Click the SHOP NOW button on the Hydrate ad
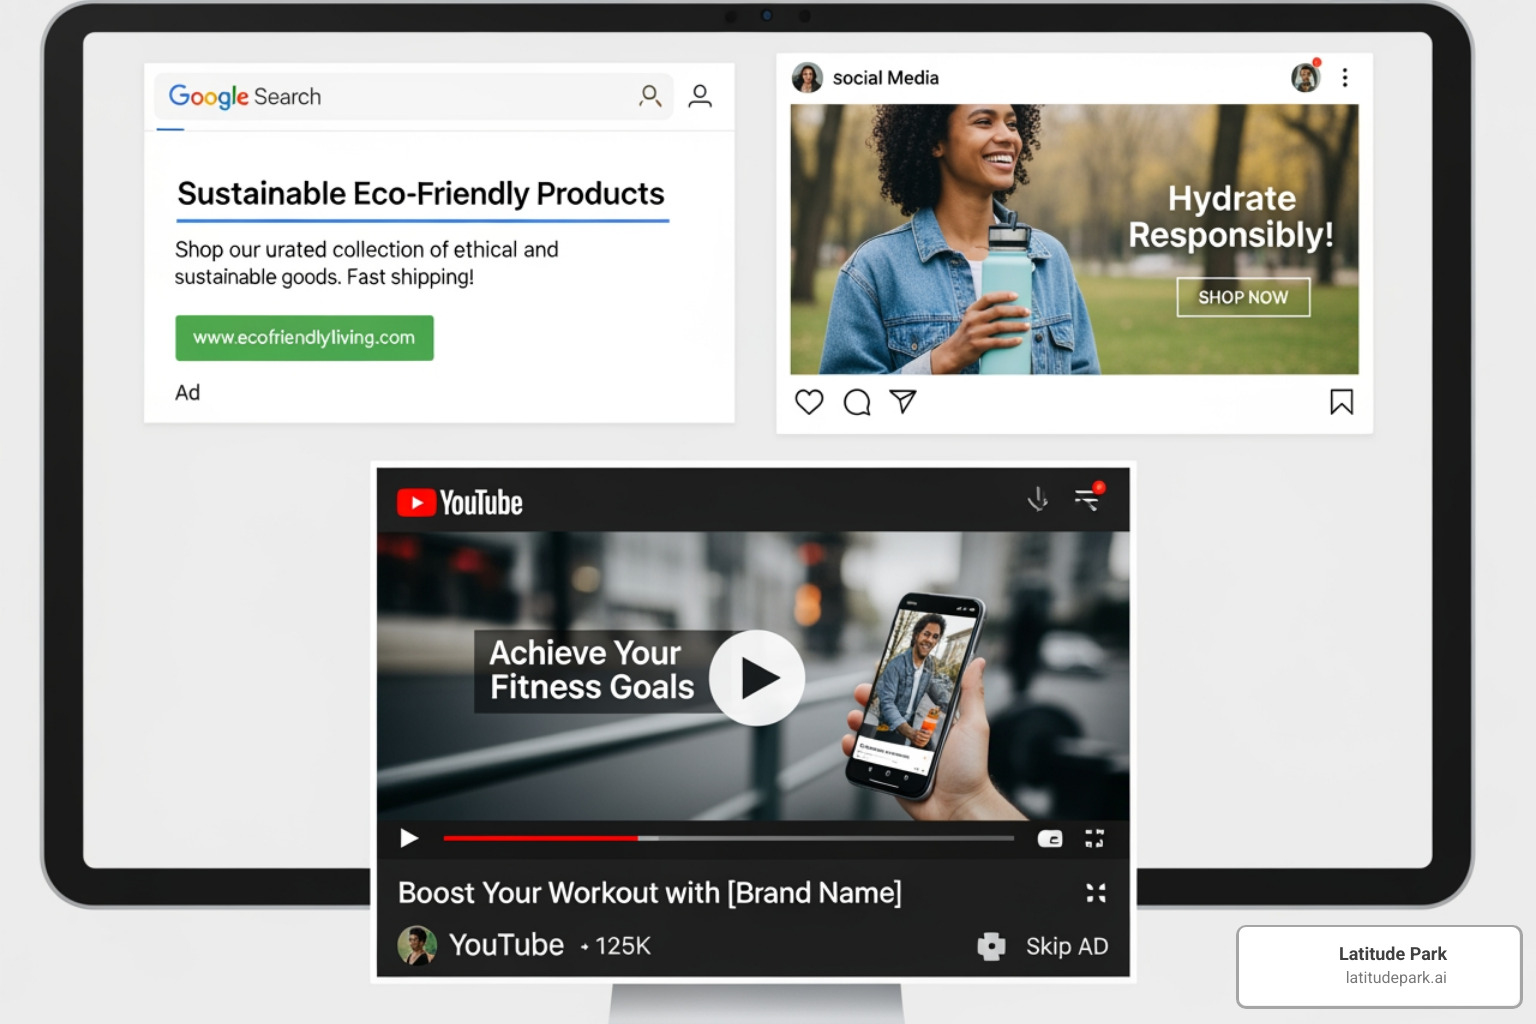 pos(1243,297)
